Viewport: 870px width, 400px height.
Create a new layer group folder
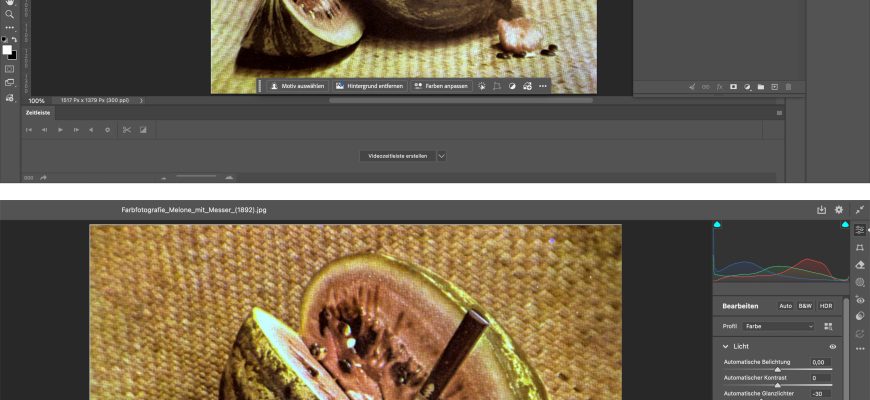pyautogui.click(x=761, y=87)
